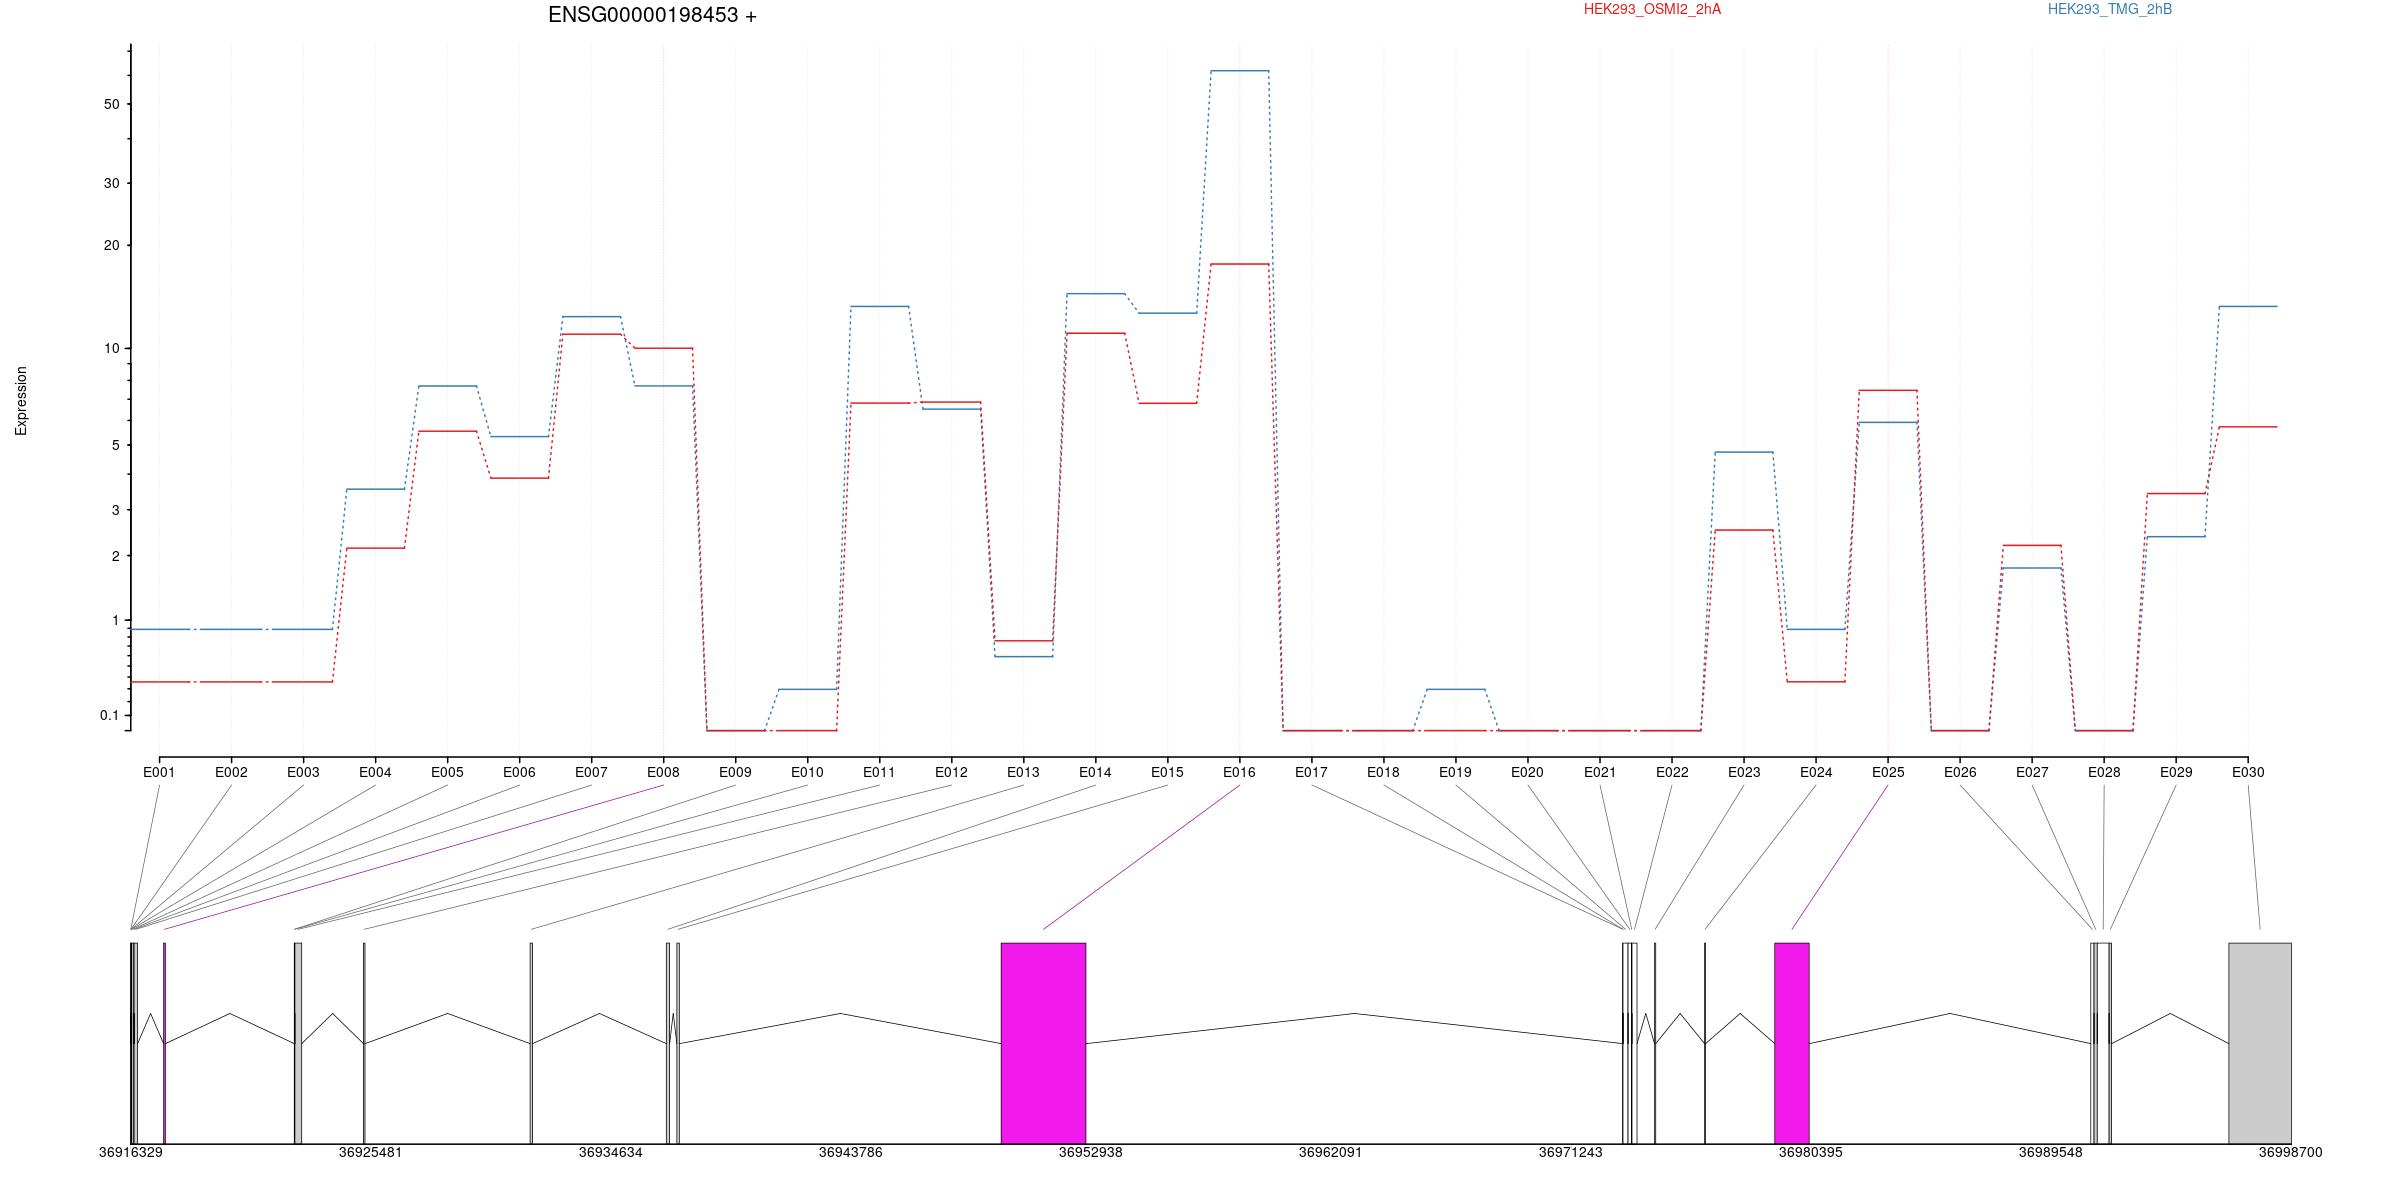Image resolution: width=2400 pixels, height=1200 pixels.
Task: Click y-axis tick value 50
Action: [111, 104]
